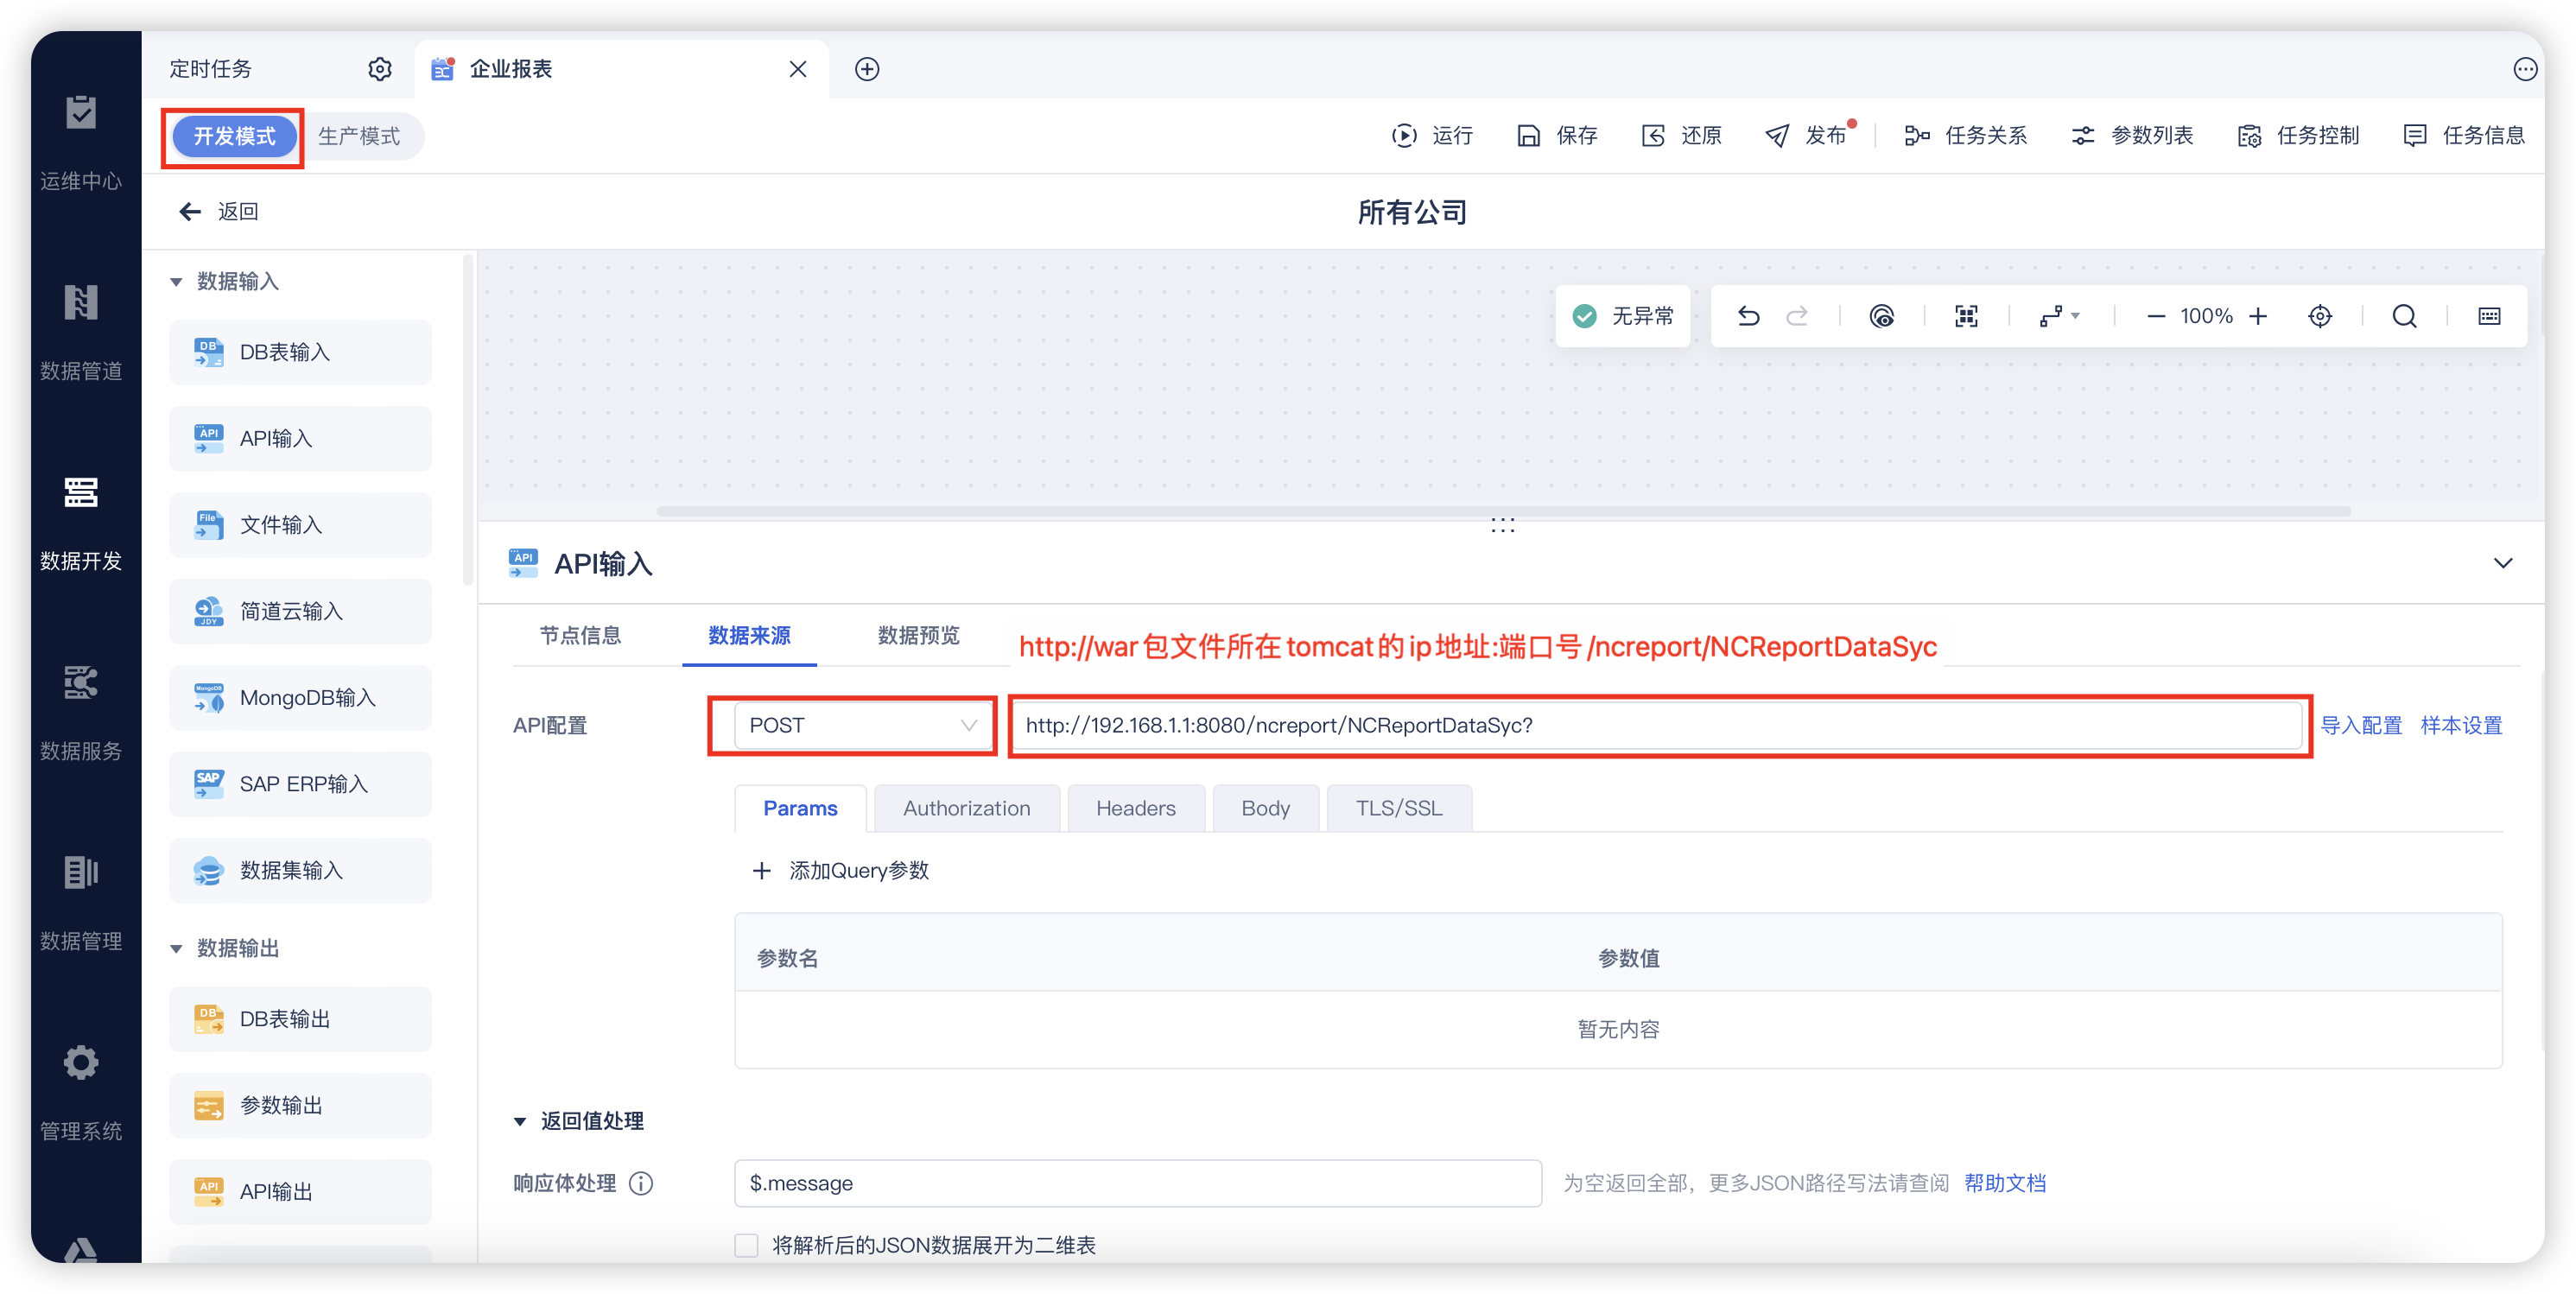Click the undo arrow icon in canvas toolbar
2576x1294 pixels.
(x=1748, y=316)
